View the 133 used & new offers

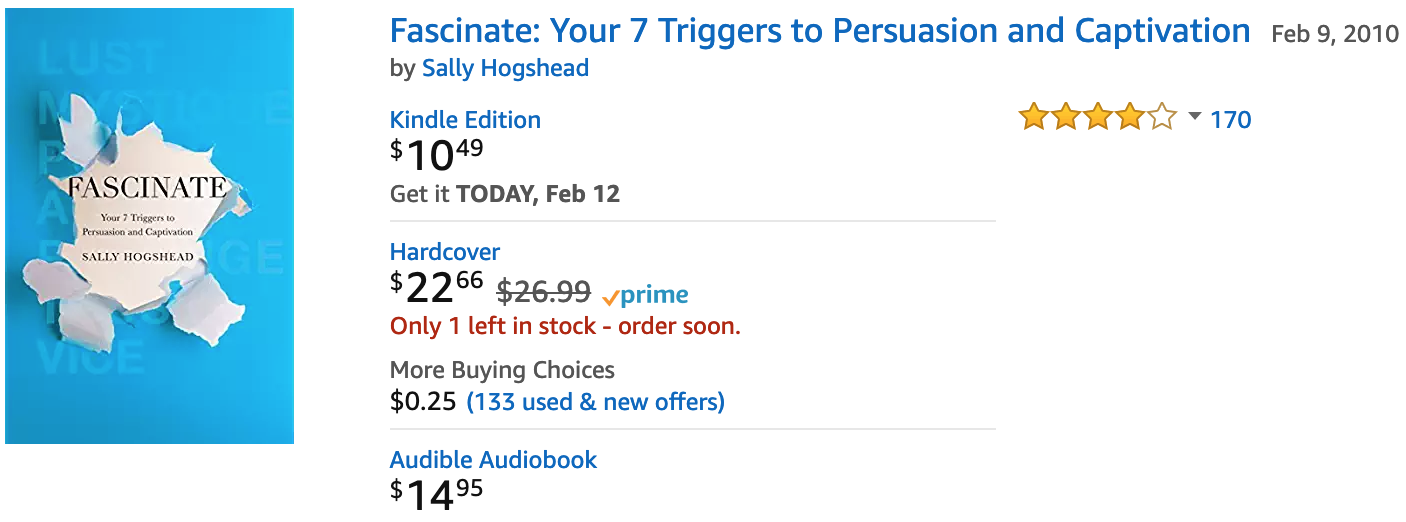click(596, 402)
